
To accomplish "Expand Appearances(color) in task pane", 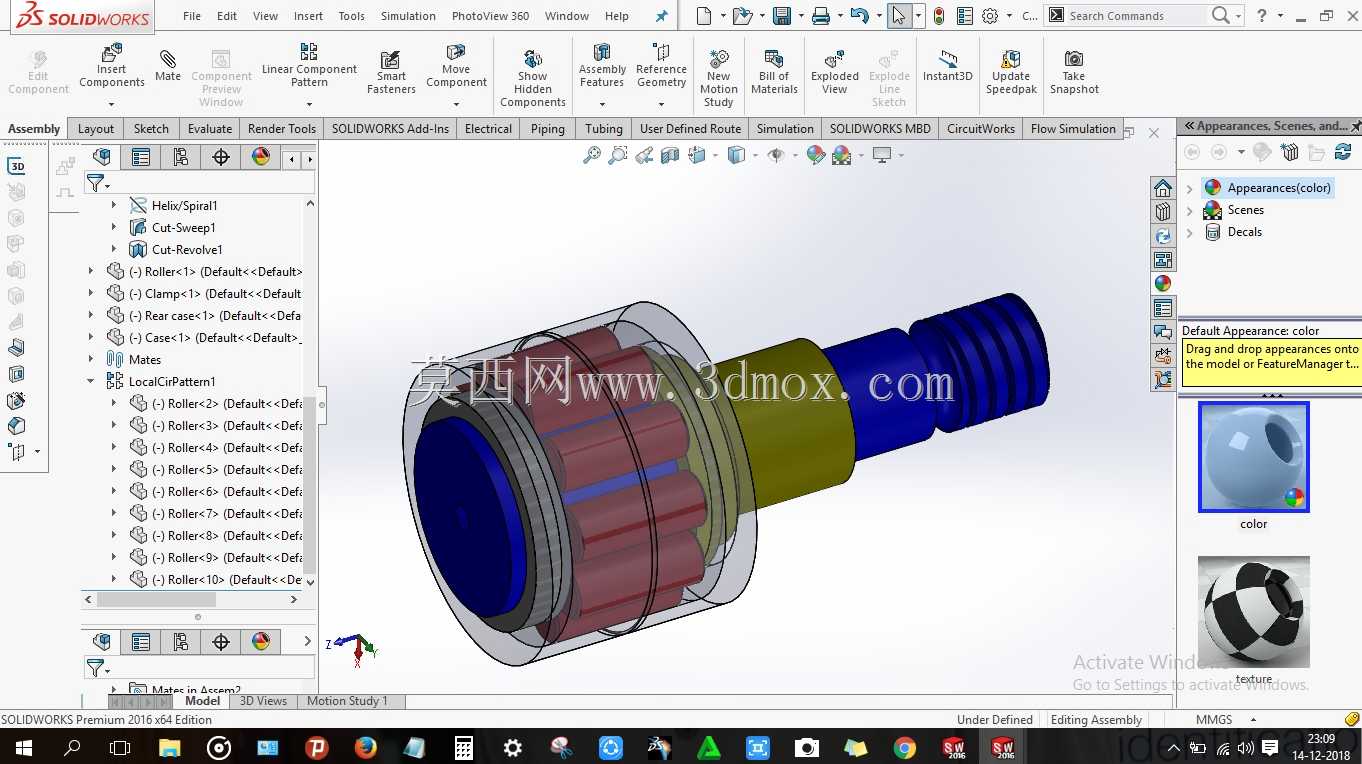I will pos(1190,188).
